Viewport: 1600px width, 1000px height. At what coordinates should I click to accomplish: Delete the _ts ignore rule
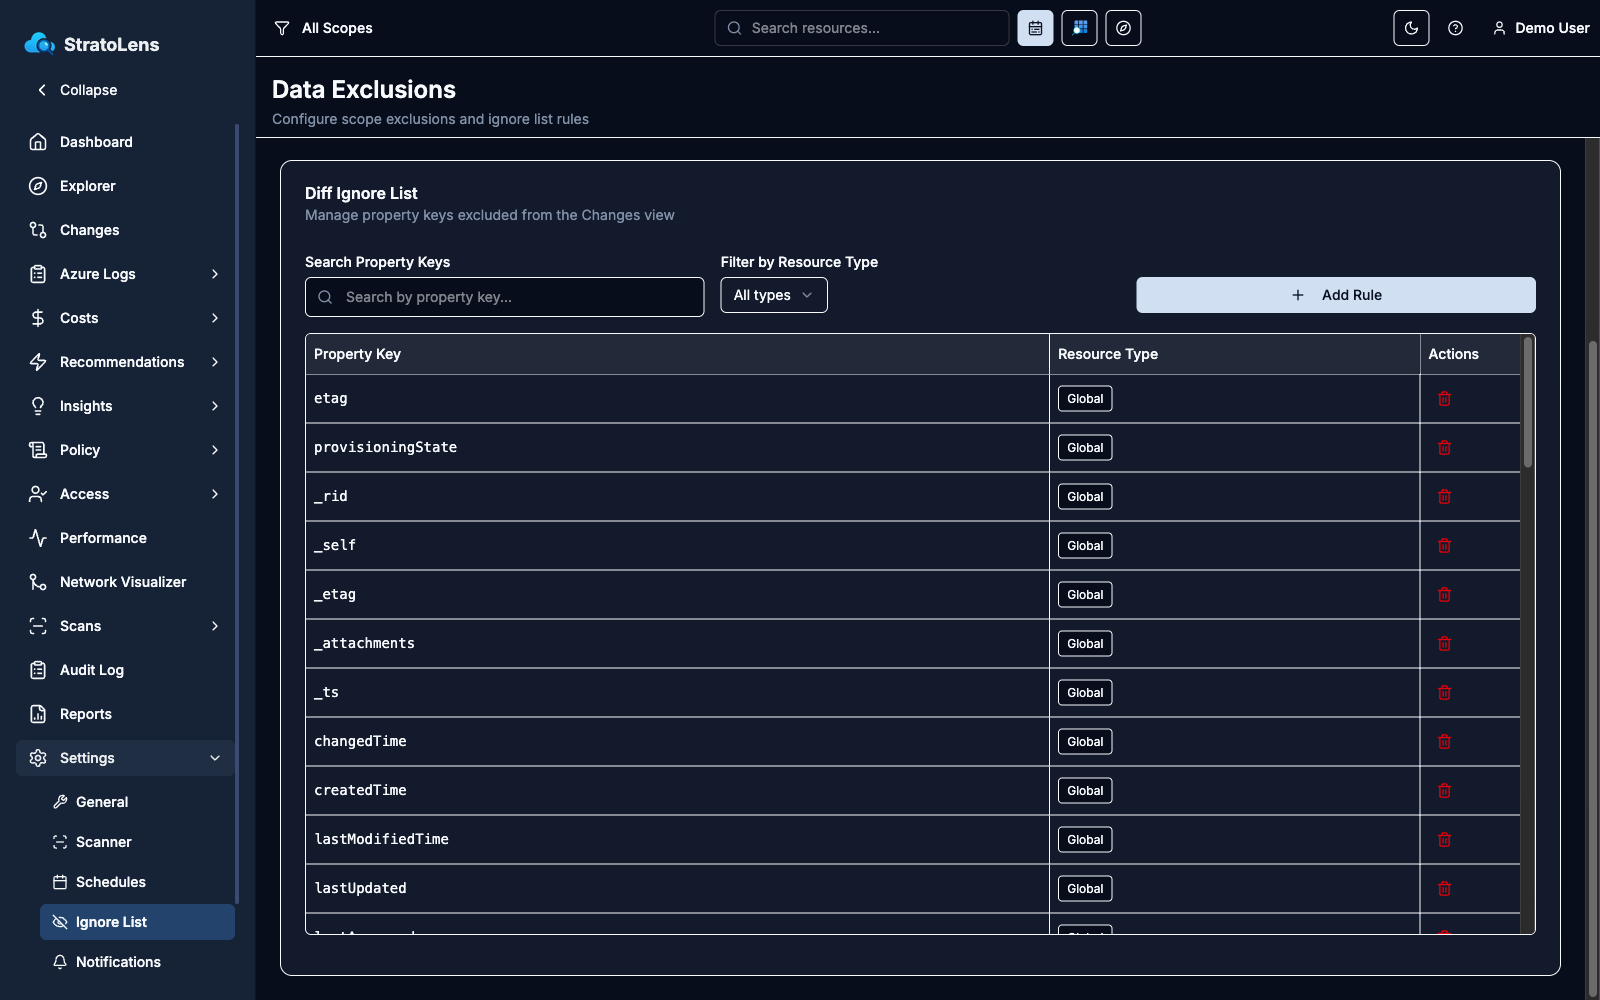1444,693
